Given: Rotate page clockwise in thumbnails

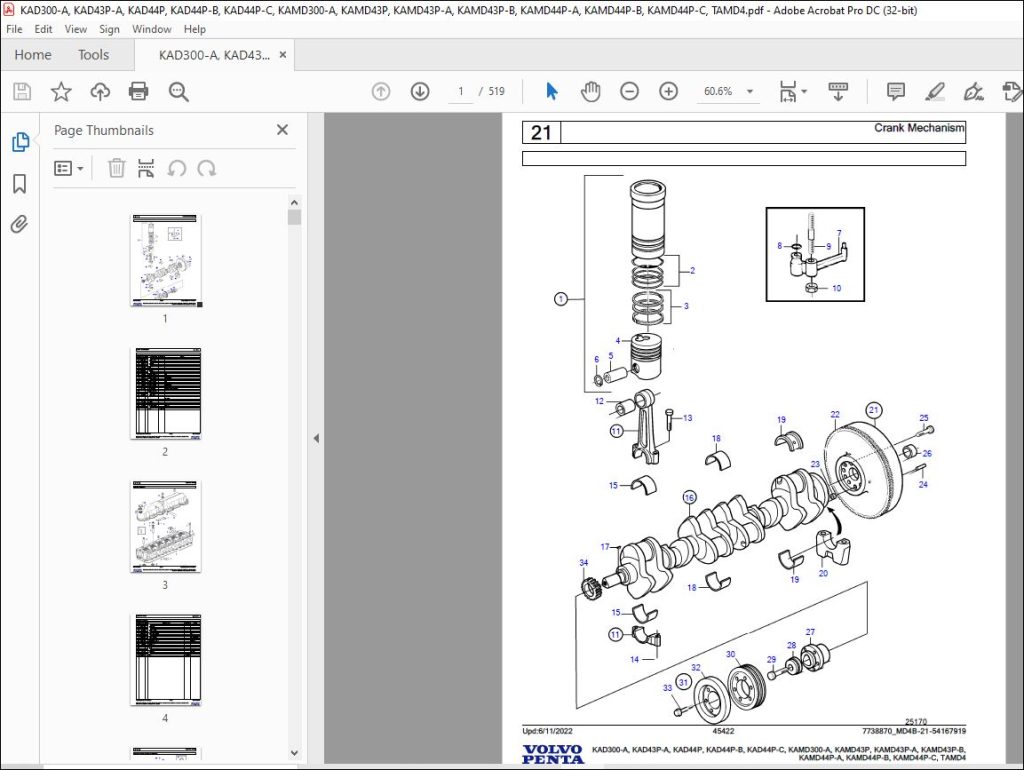Looking at the screenshot, I should 207,168.
